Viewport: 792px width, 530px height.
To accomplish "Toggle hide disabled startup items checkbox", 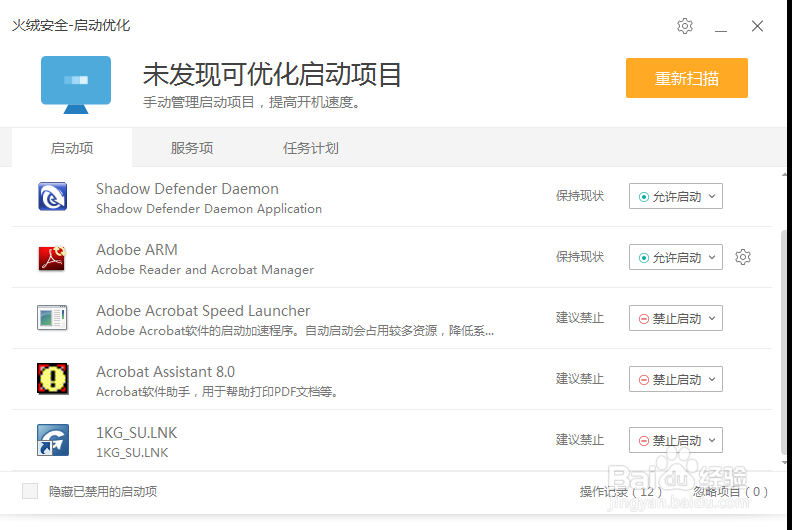I will point(30,491).
